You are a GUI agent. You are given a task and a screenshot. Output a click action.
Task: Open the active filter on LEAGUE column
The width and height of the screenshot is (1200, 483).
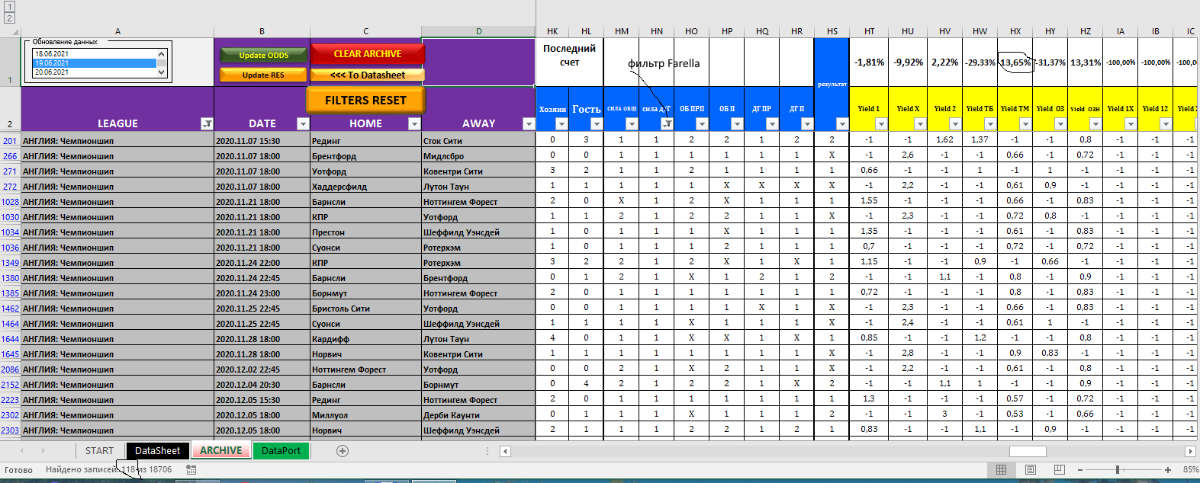click(206, 124)
